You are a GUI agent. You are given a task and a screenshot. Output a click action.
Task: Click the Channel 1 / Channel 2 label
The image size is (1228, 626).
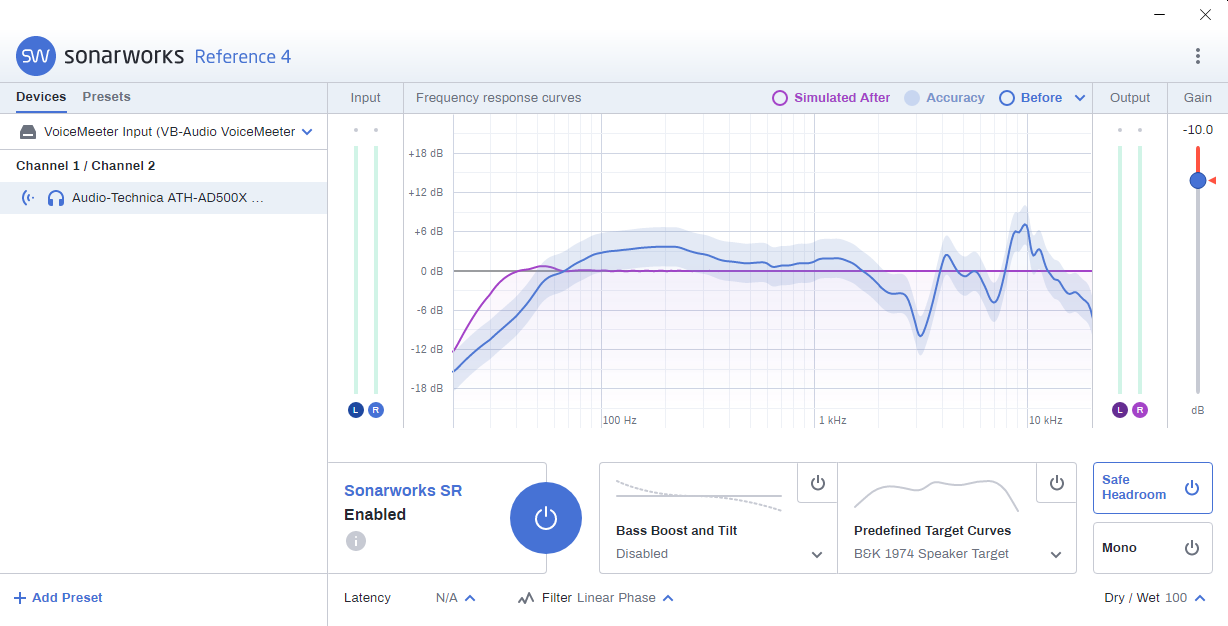click(86, 166)
